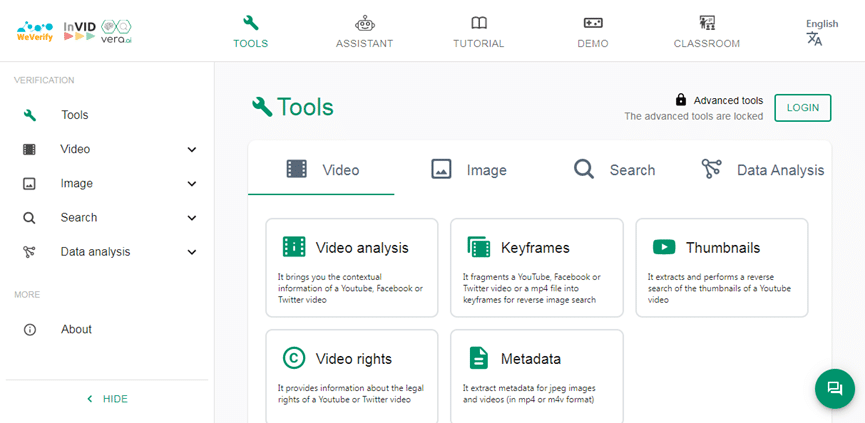865x423 pixels.
Task: Open the Metadata tool title
Action: (x=531, y=359)
